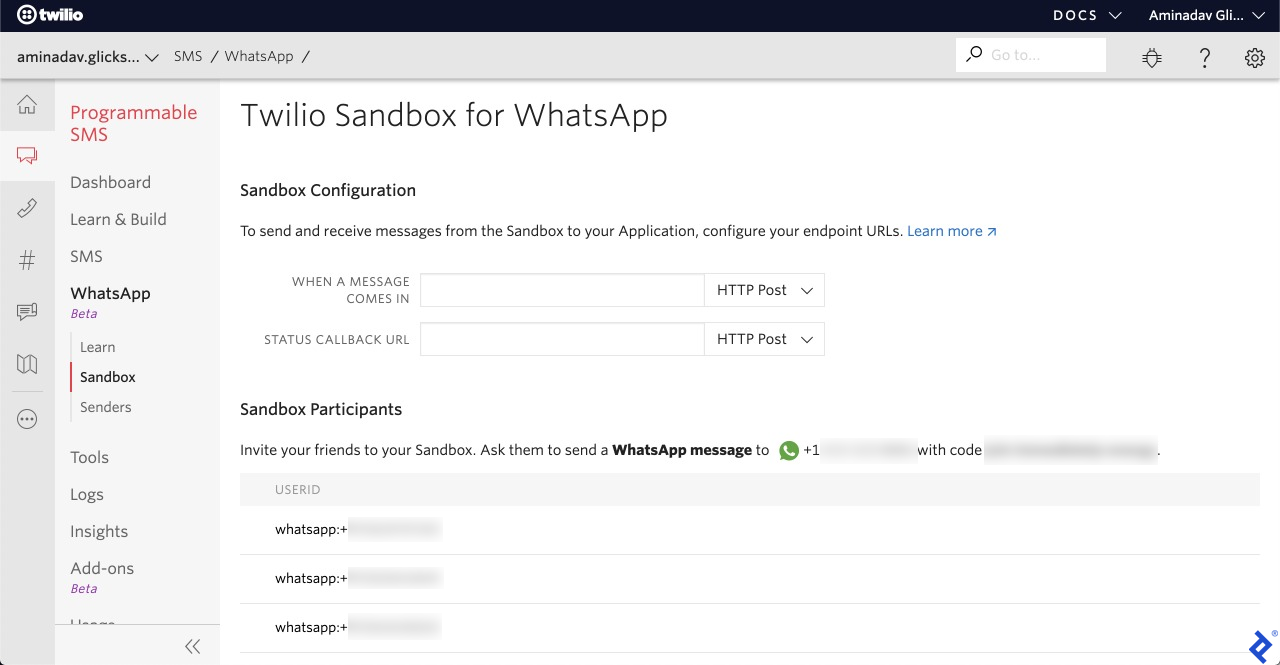The height and width of the screenshot is (665, 1280).
Task: Click the Twilio logo
Action: point(50,15)
